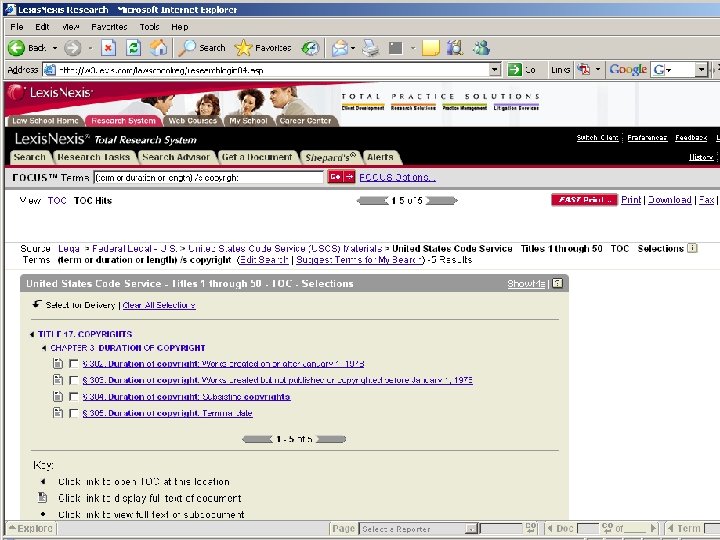Refresh the page with green arrows icon
The width and height of the screenshot is (720, 540).
(134, 48)
